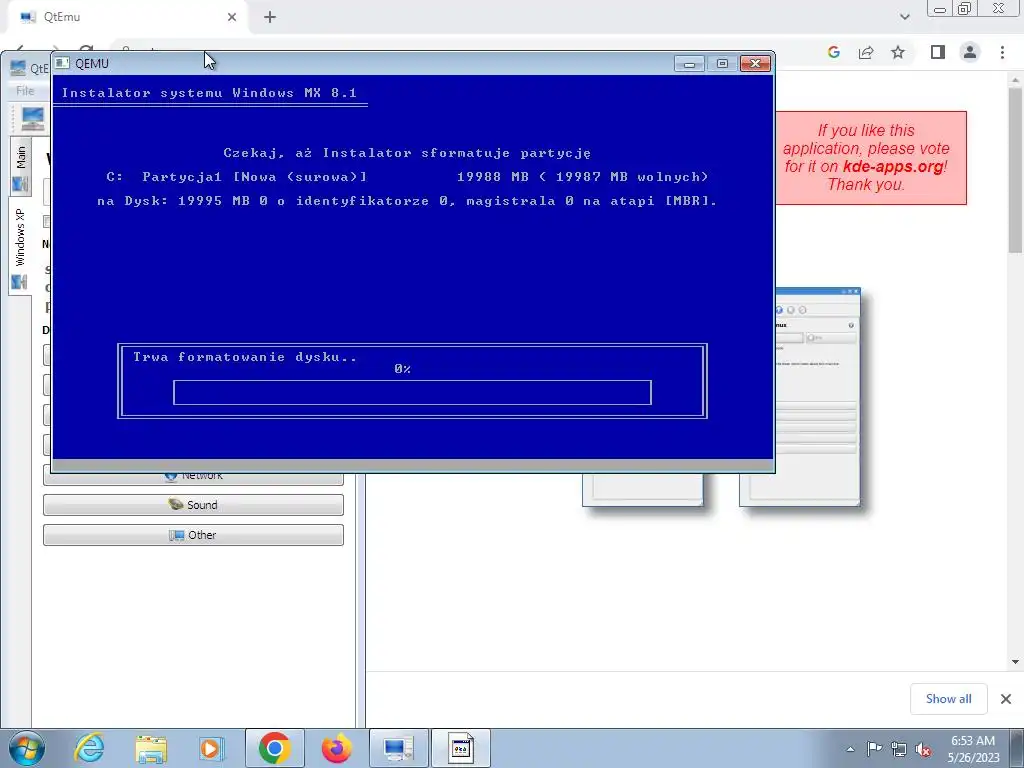Image resolution: width=1024 pixels, height=768 pixels.
Task: Open the Google icon in Chrome address bar
Action: coord(833,52)
